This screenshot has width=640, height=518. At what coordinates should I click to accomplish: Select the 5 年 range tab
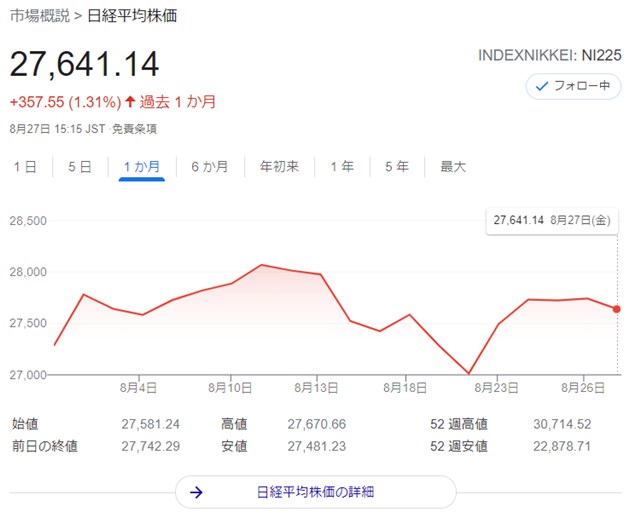pyautogui.click(x=397, y=167)
